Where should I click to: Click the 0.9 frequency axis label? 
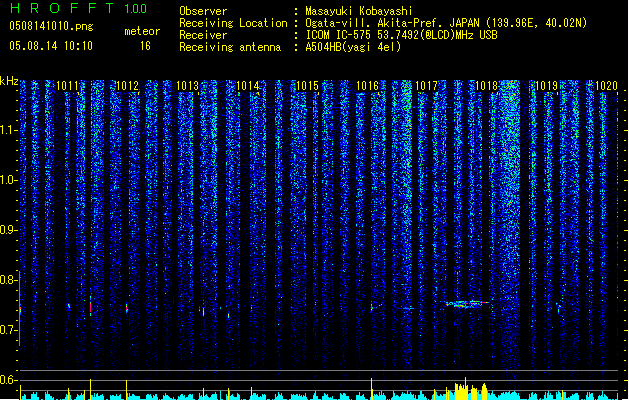coord(8,230)
